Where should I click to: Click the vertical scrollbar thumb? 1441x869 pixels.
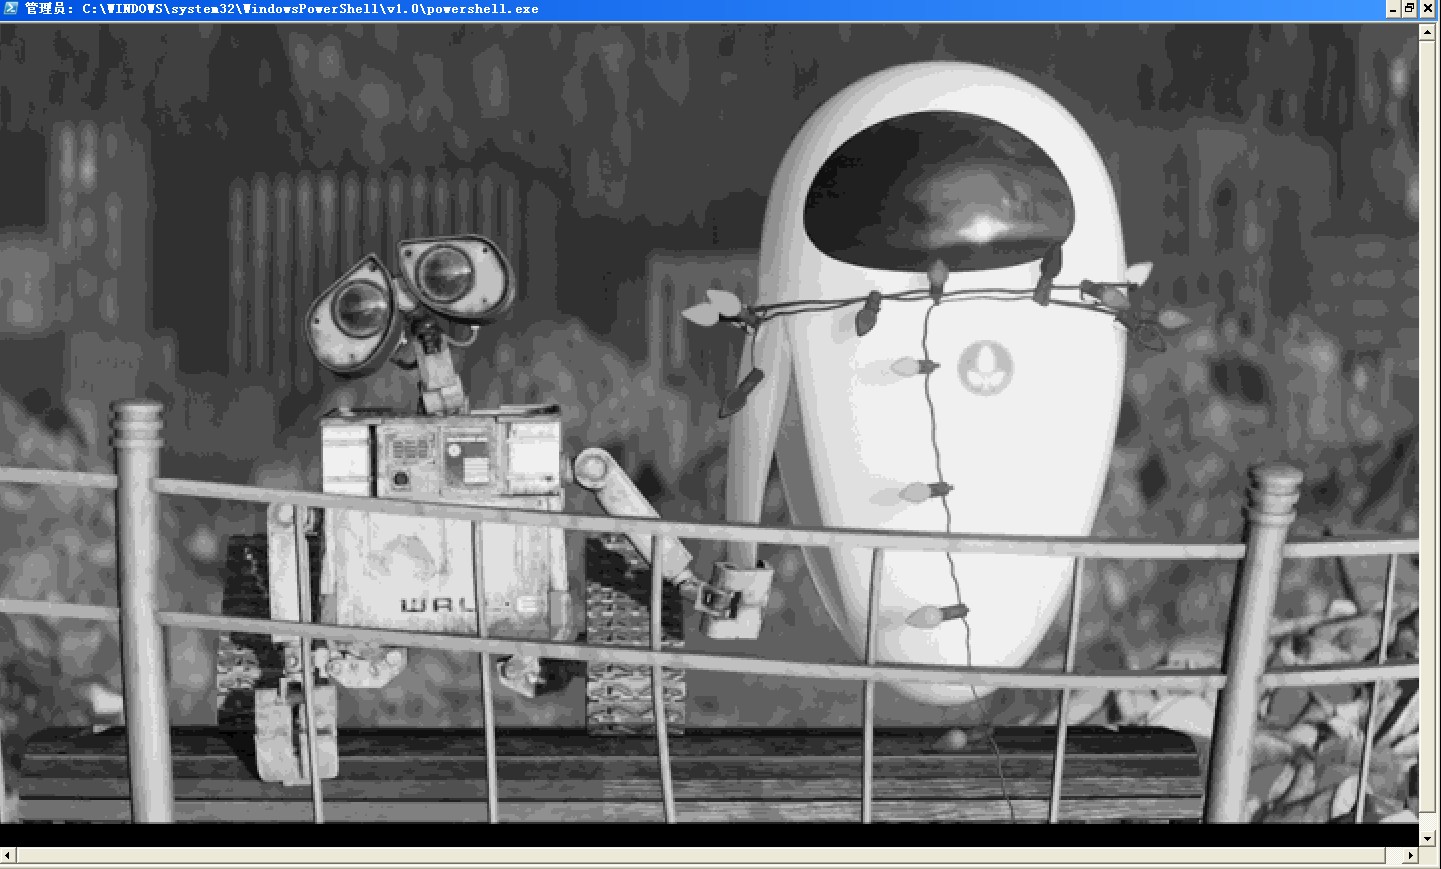click(x=1427, y=427)
